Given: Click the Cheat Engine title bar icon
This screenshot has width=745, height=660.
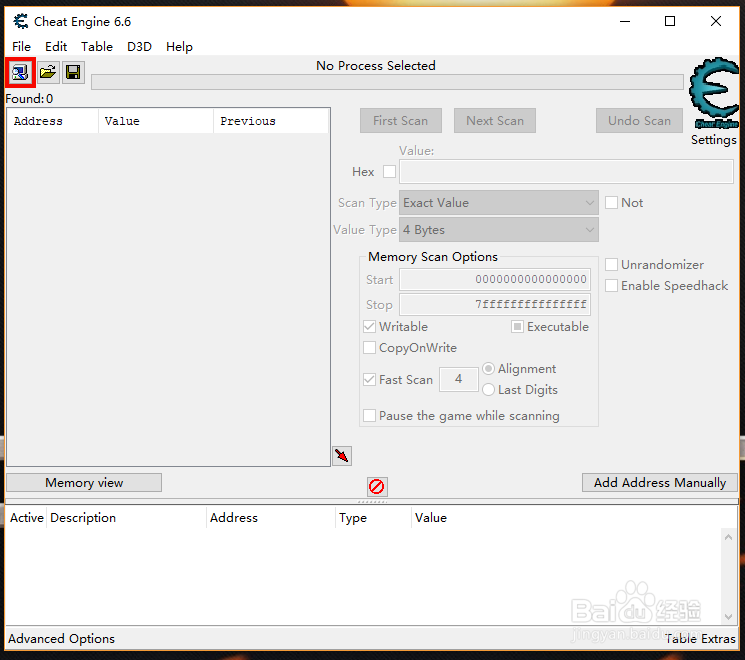Looking at the screenshot, I should tap(20, 21).
